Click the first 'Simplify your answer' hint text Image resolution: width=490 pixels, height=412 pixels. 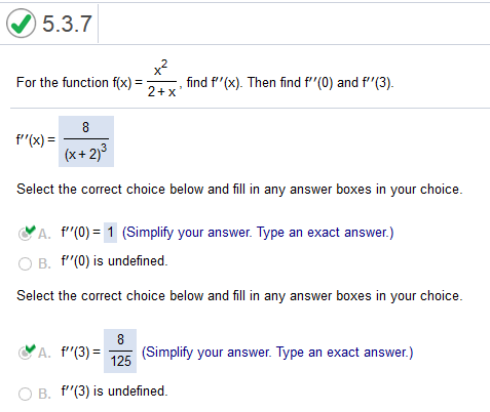(258, 232)
